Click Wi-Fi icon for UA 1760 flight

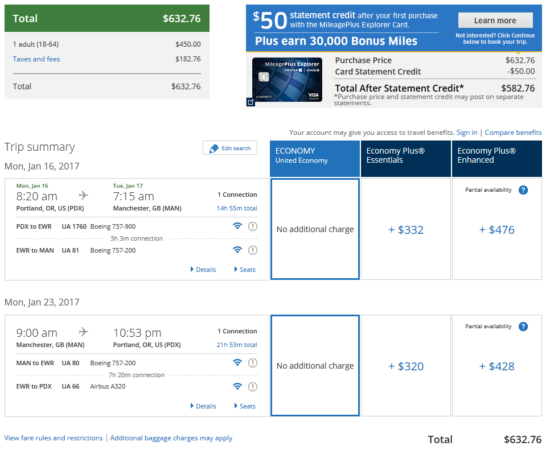coord(237,226)
